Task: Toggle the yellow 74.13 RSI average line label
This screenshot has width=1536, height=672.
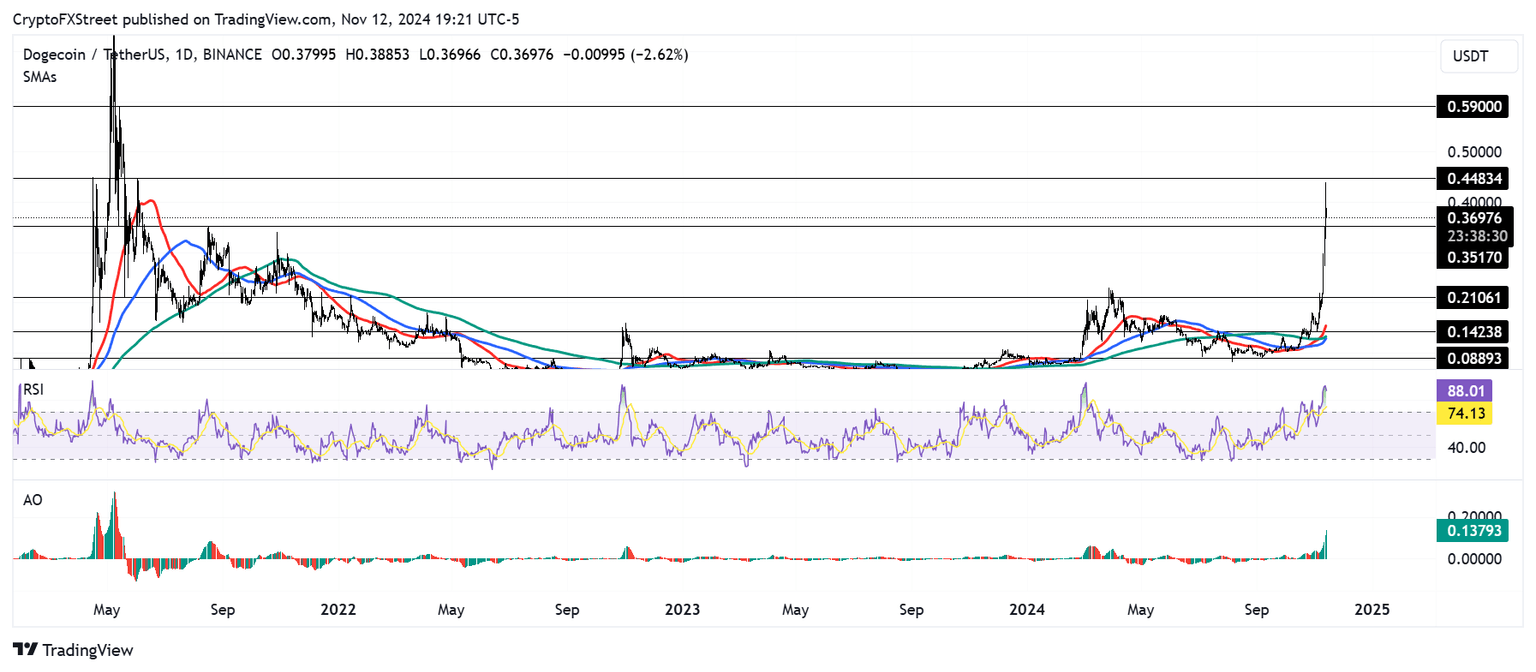Action: click(x=1464, y=412)
